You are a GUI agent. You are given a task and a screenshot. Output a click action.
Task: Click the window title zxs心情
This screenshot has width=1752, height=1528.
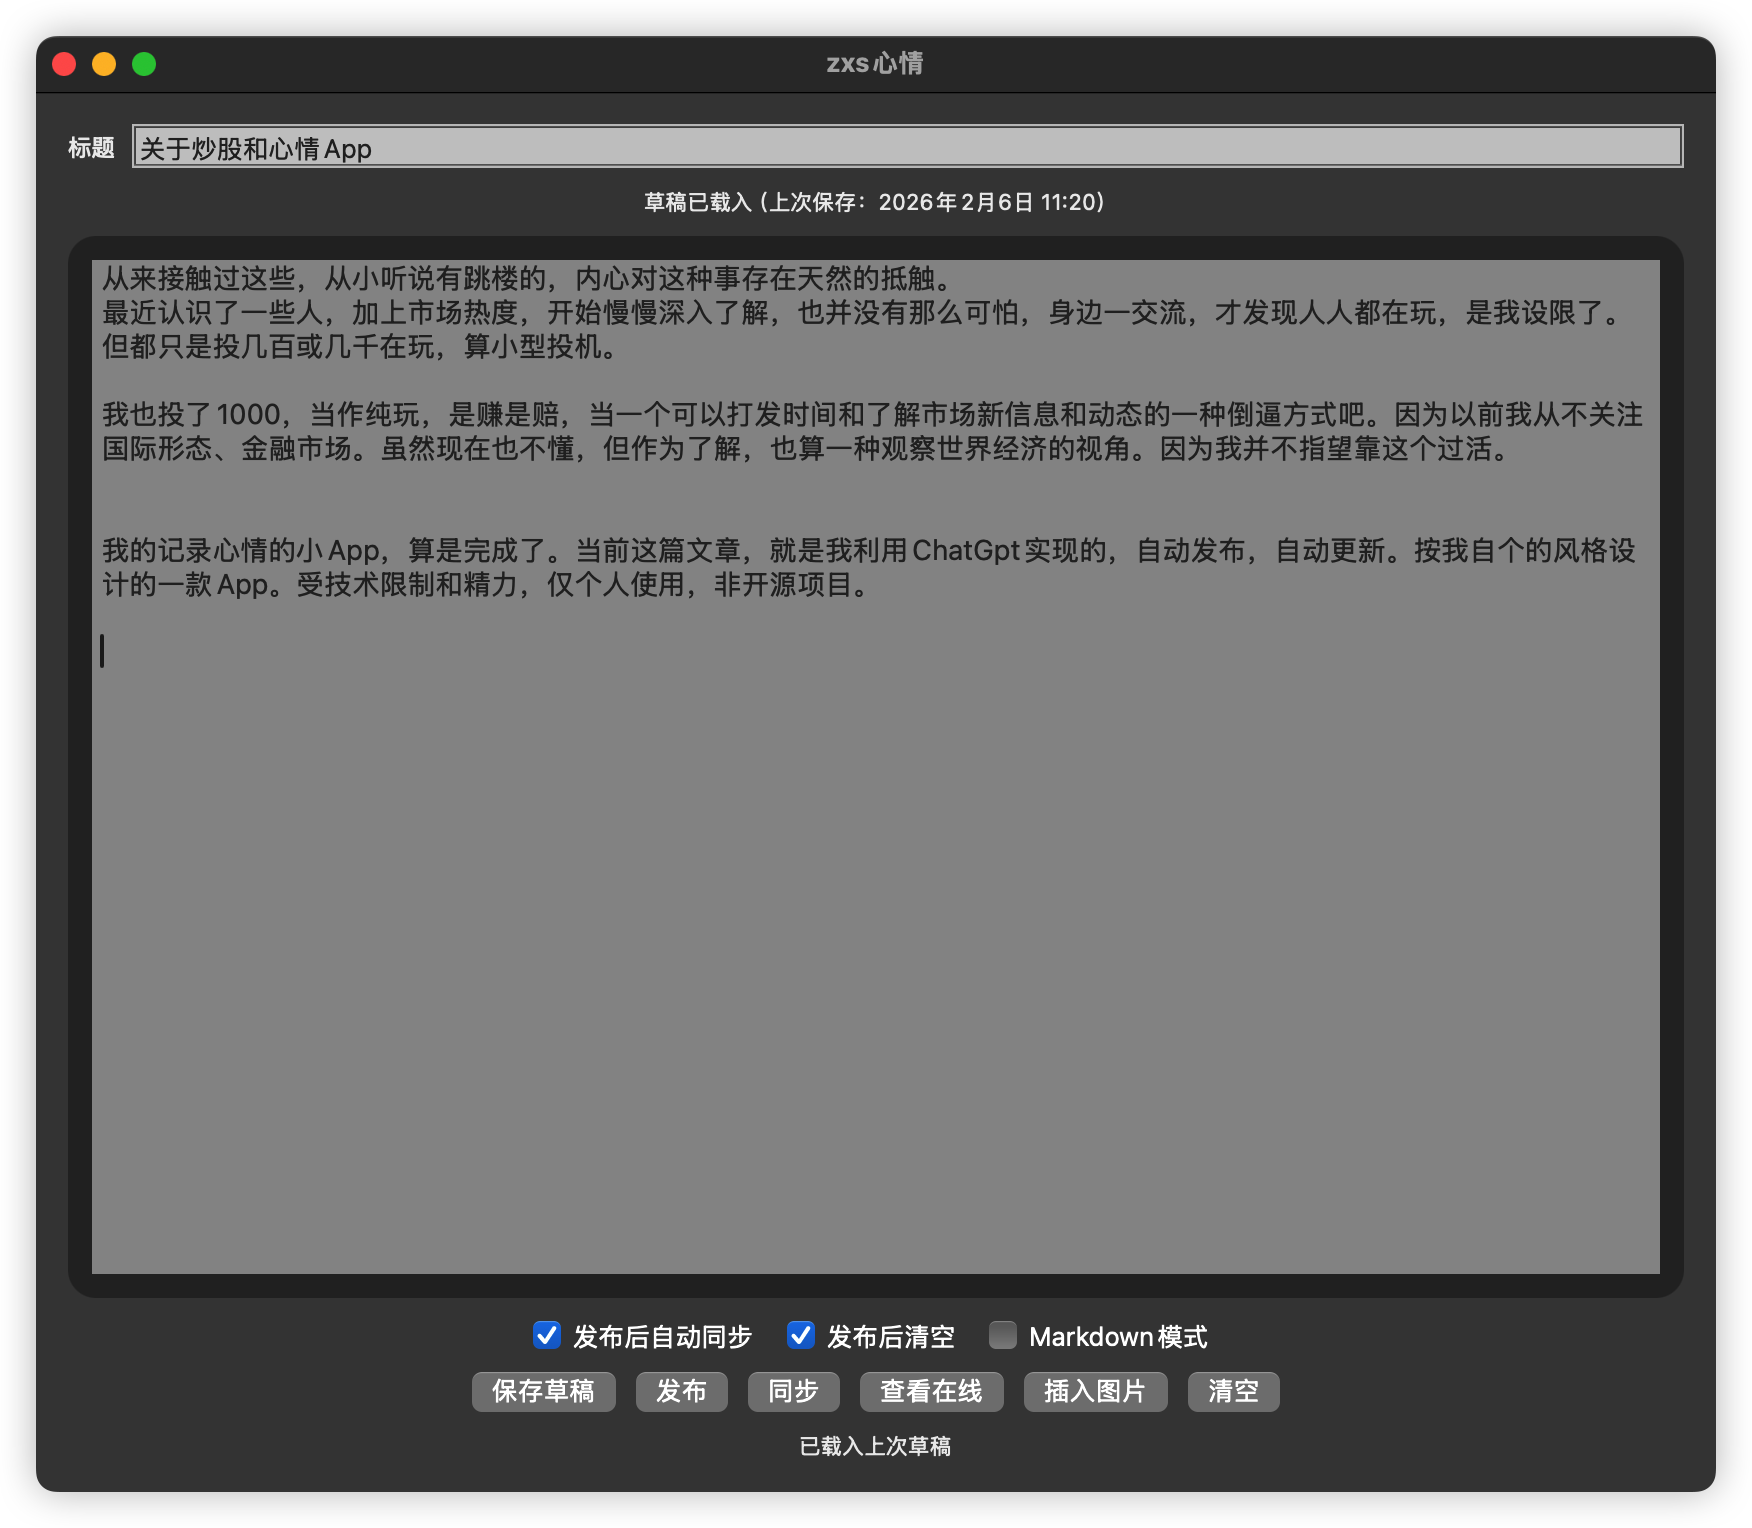pos(875,62)
